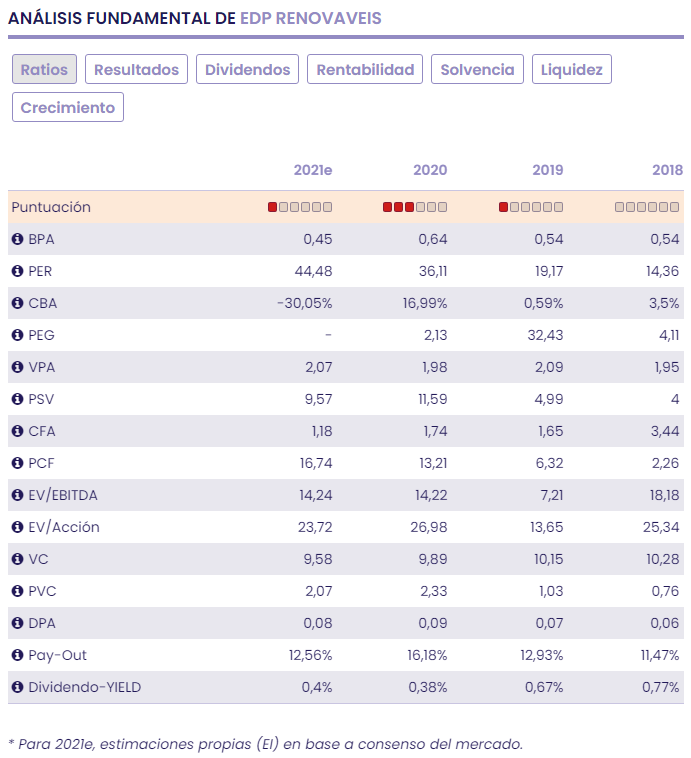Click the EV/EBITDA info icon
The image size is (691, 758).
17,495
